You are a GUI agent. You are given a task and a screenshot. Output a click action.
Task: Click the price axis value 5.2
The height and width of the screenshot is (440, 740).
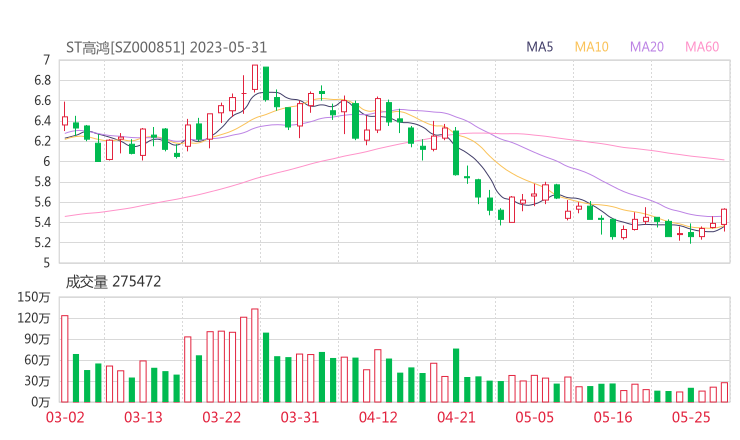[42, 243]
